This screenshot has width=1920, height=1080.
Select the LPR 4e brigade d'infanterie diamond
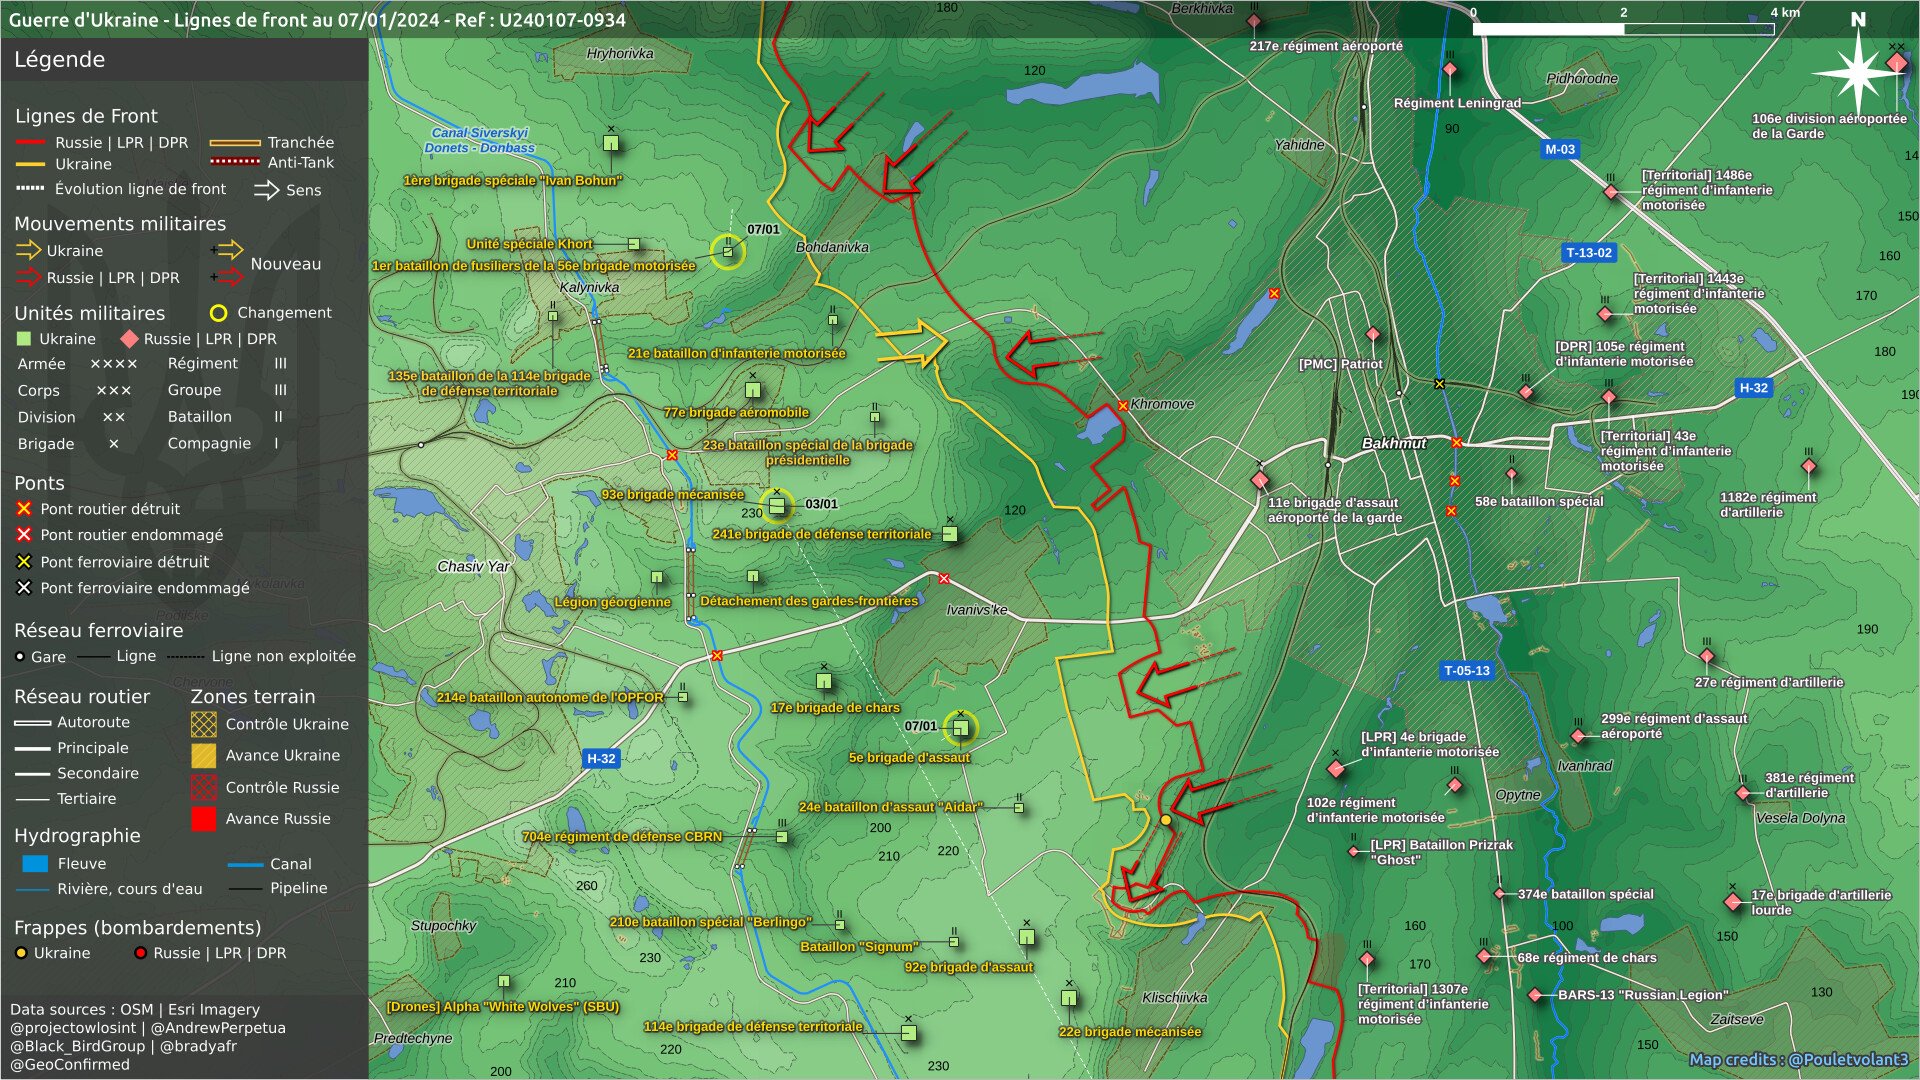[x=1336, y=769]
